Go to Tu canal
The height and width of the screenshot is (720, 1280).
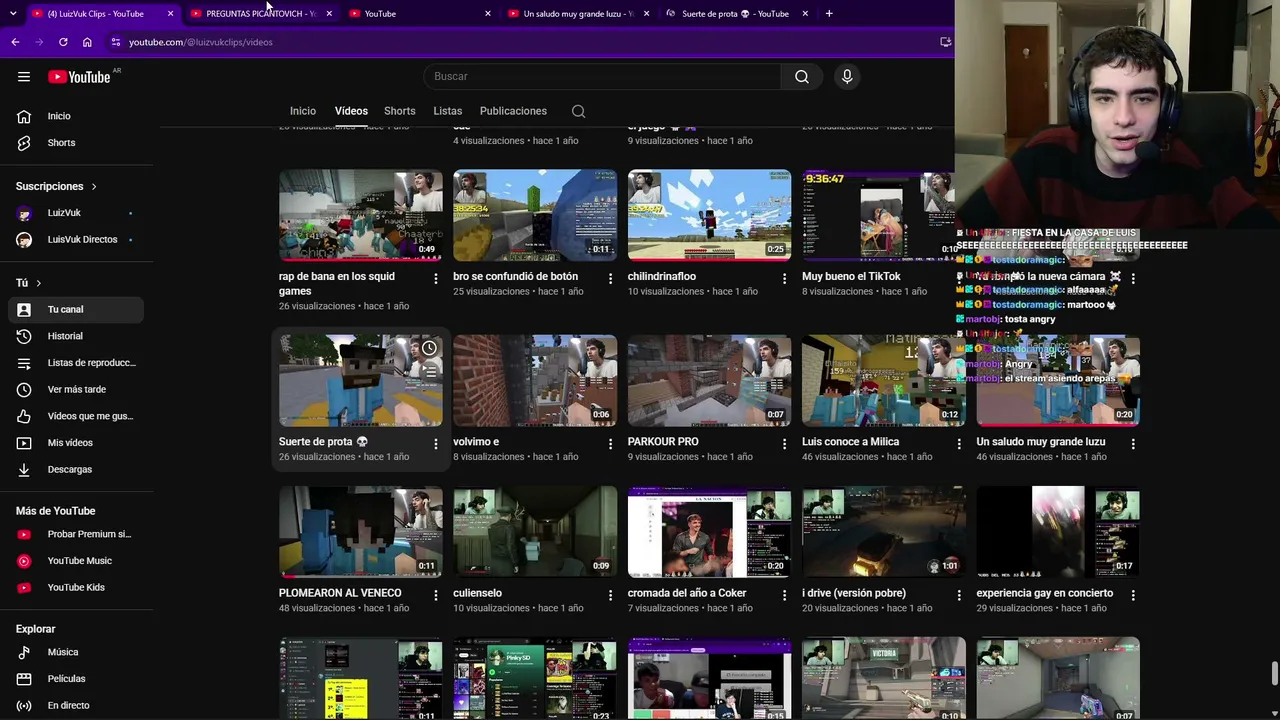(76, 310)
